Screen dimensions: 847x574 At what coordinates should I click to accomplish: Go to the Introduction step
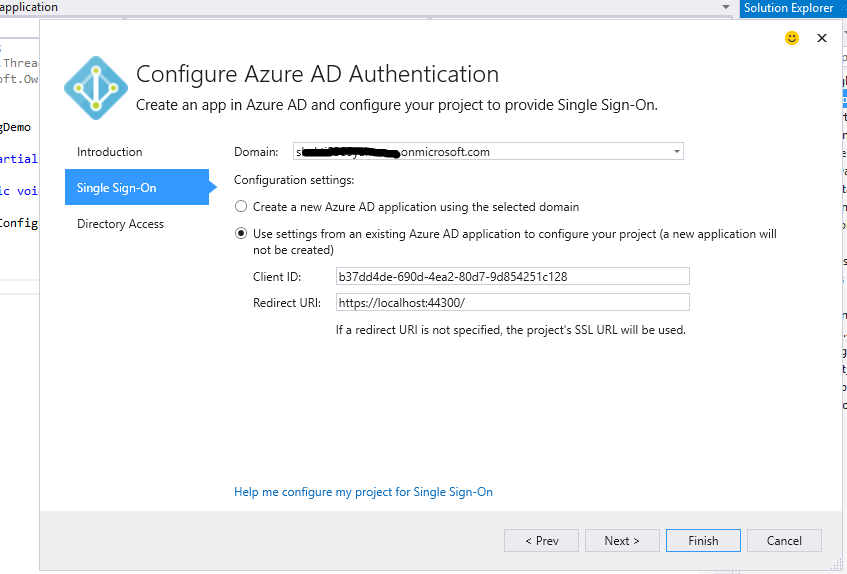click(110, 152)
